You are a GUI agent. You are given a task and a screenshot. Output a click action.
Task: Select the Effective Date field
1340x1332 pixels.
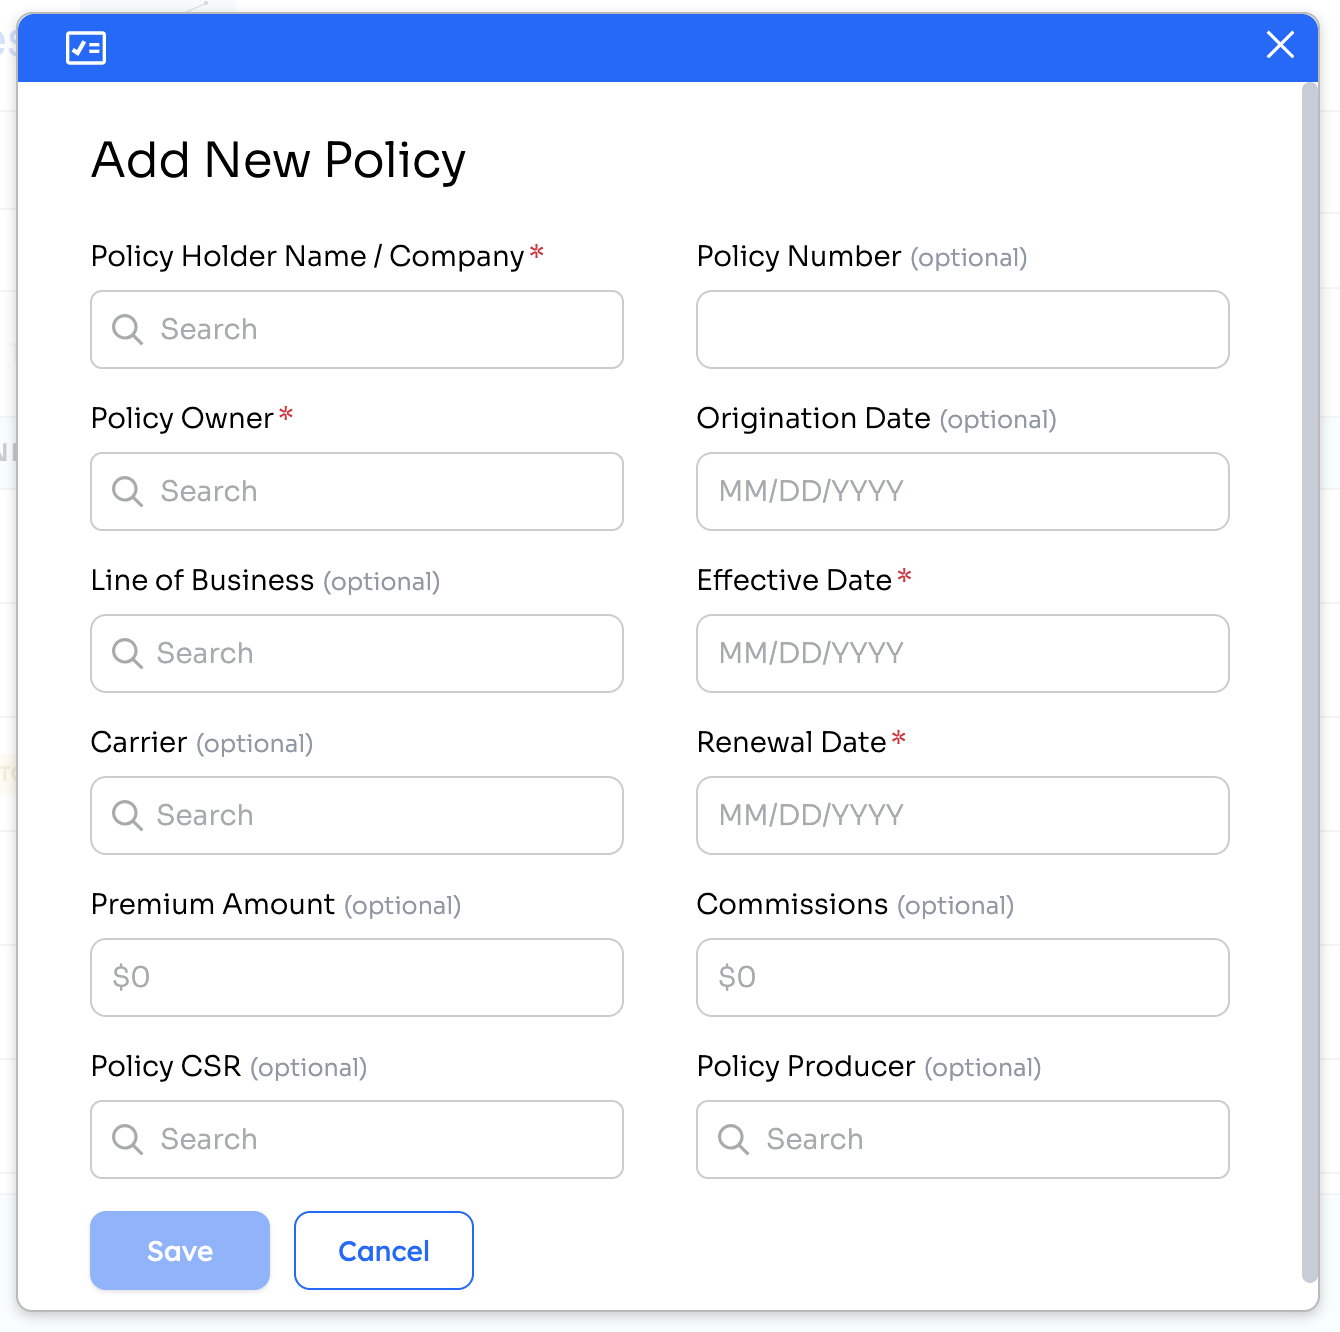(x=963, y=654)
